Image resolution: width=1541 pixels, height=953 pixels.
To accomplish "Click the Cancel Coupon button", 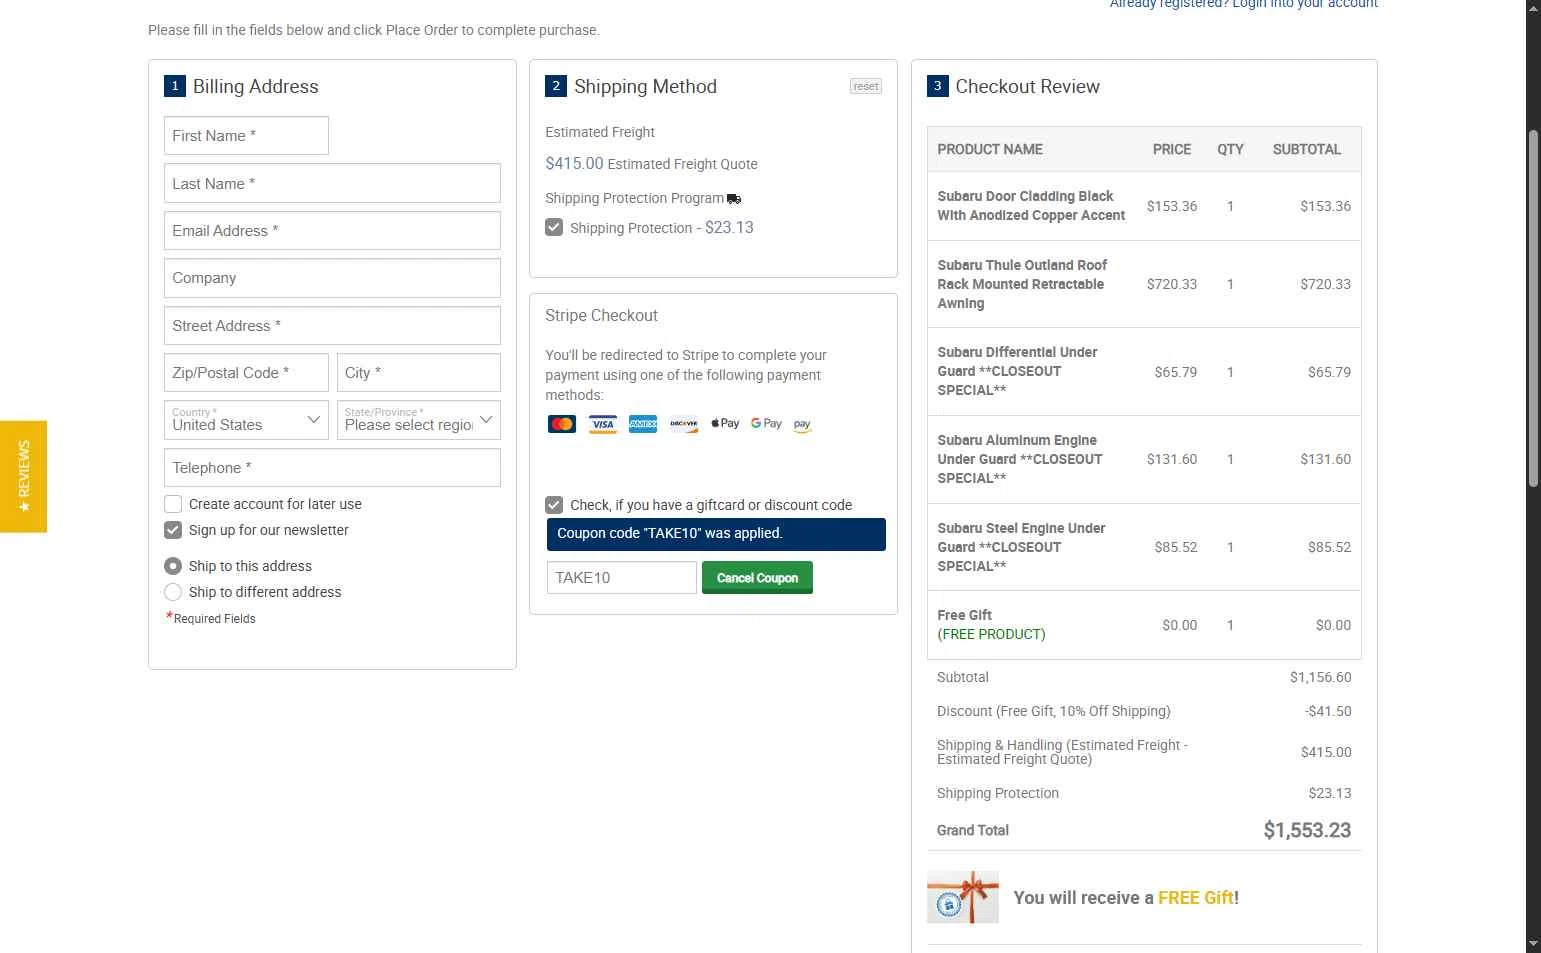I will pyautogui.click(x=757, y=577).
